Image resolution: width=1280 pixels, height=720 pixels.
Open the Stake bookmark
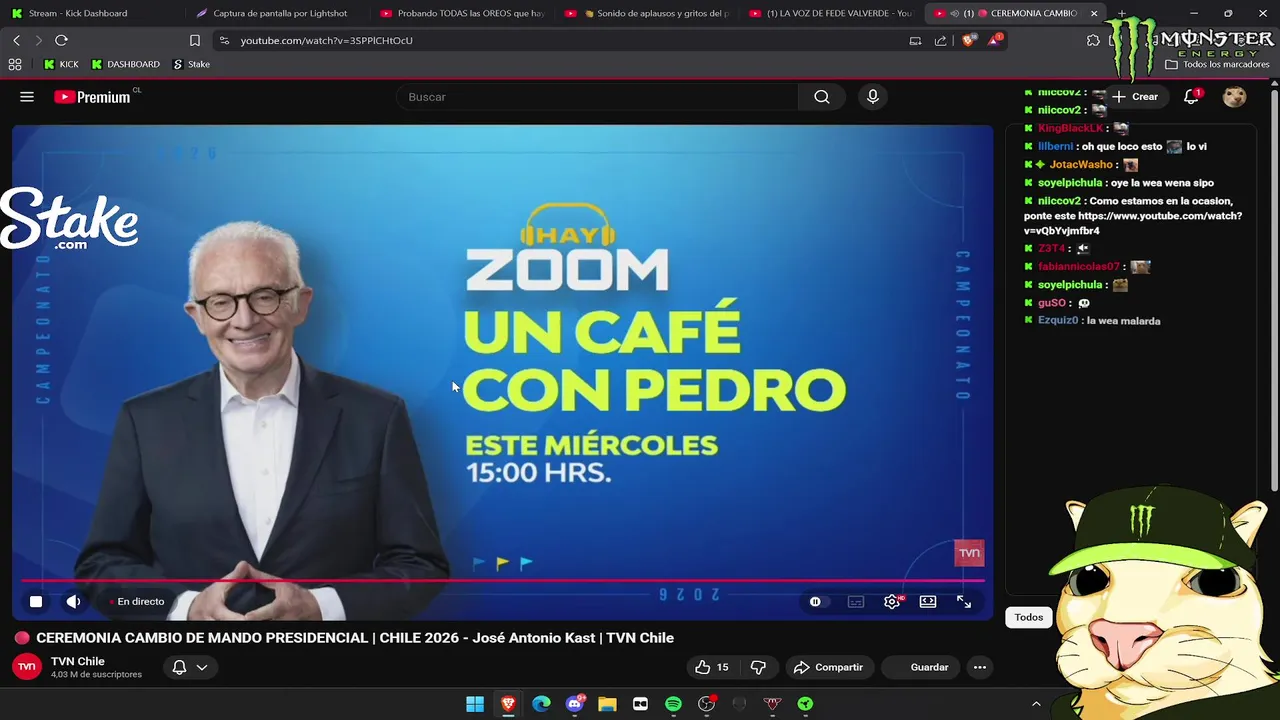coord(191,64)
